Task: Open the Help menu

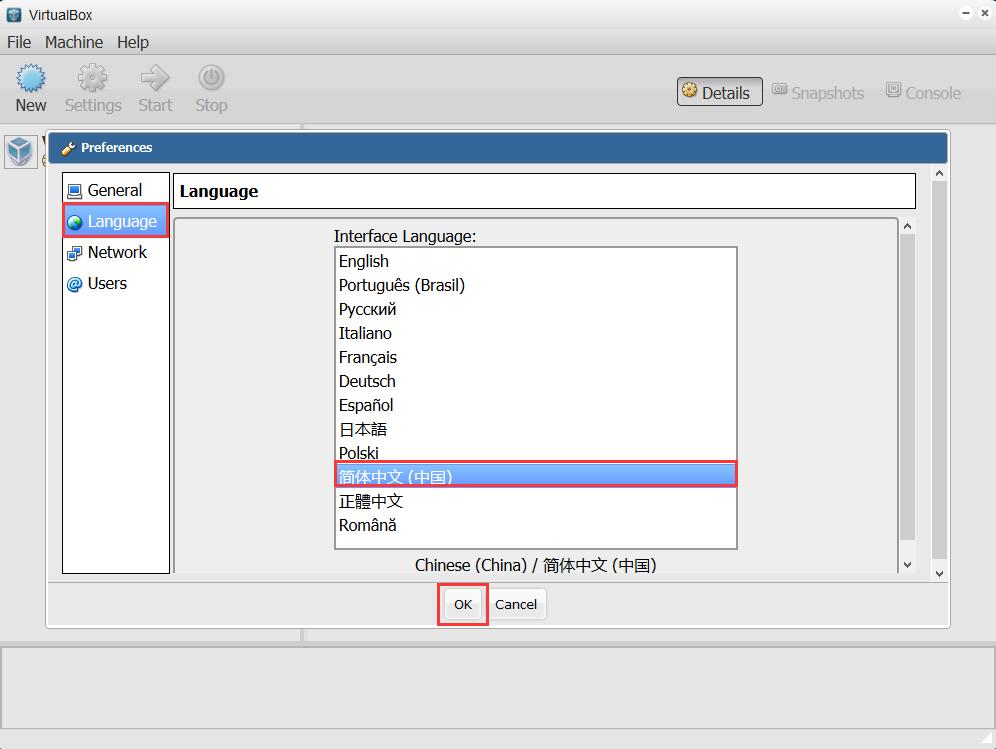Action: click(133, 42)
